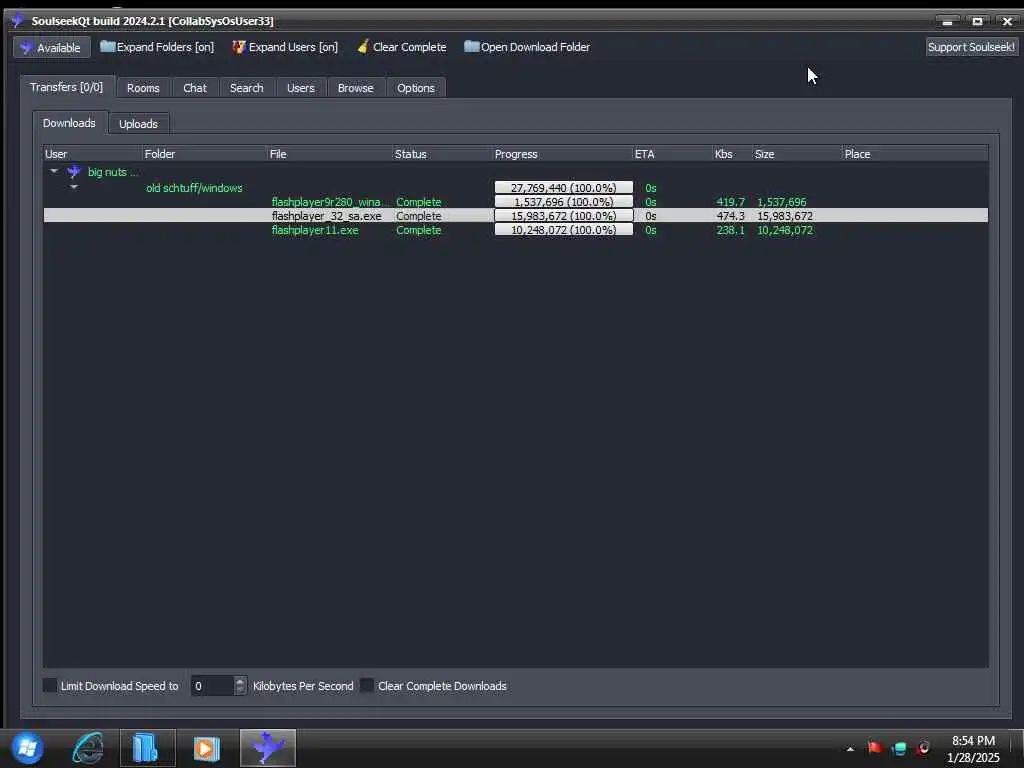
Task: Enable Clear Complete Downloads checkbox
Action: [367, 686]
